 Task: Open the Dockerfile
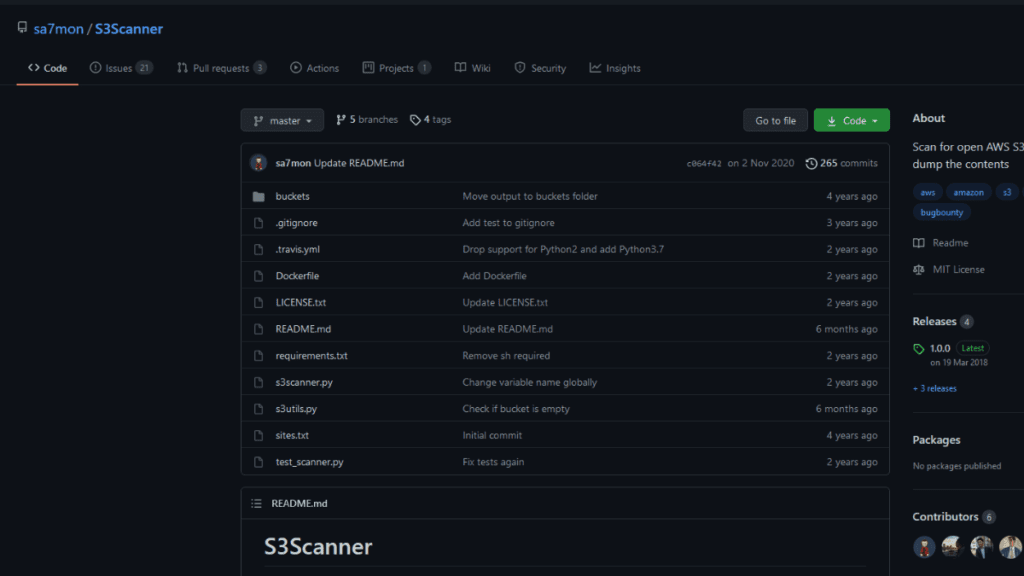pyautogui.click(x=297, y=276)
